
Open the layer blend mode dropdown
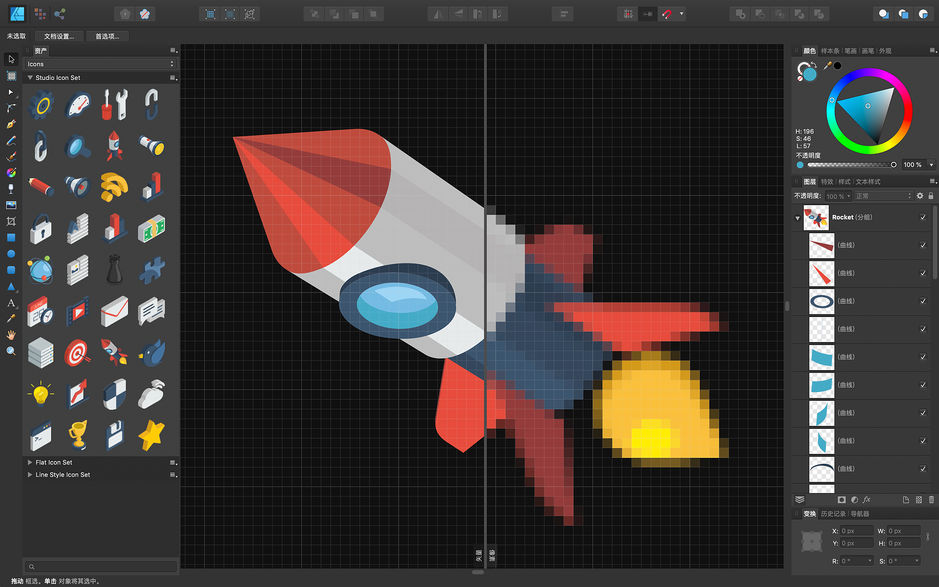883,196
